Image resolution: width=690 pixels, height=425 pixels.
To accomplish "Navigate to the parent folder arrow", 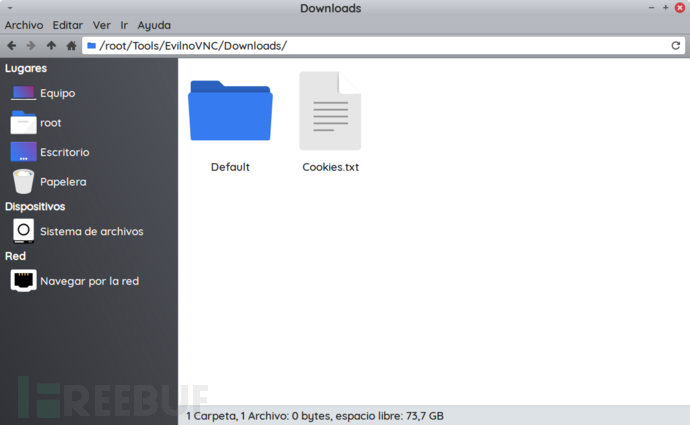I will [51, 45].
